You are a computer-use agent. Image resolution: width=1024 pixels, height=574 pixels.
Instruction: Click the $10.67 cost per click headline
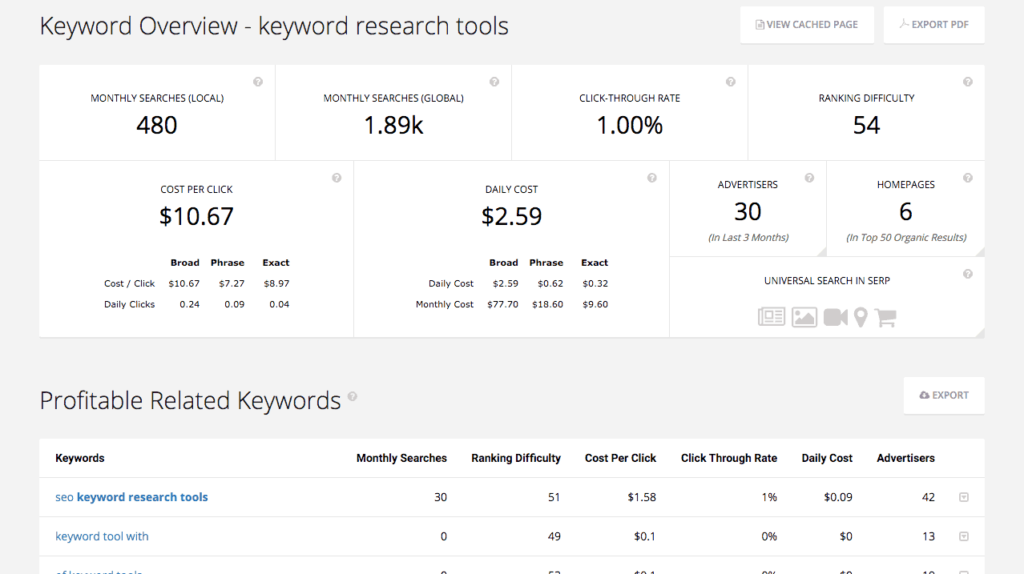196,216
